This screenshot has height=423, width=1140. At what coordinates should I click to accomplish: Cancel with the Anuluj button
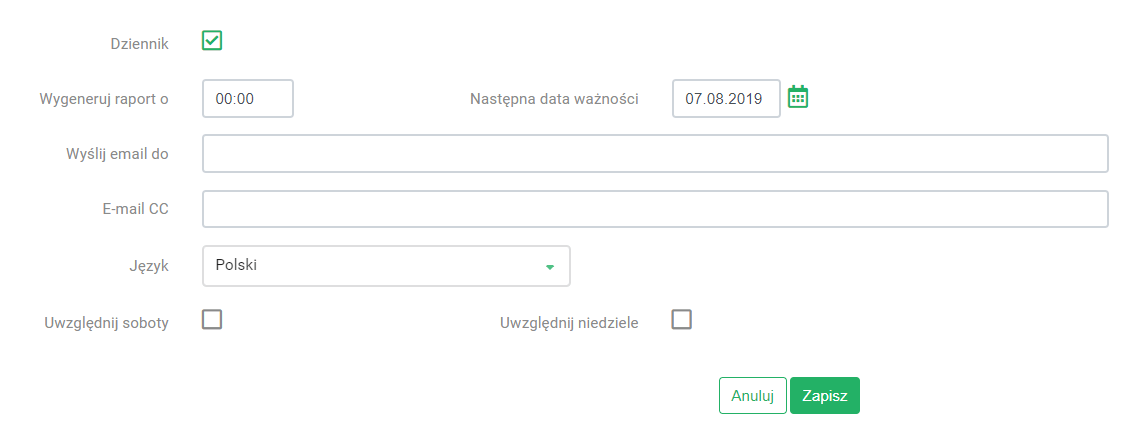pyautogui.click(x=752, y=395)
